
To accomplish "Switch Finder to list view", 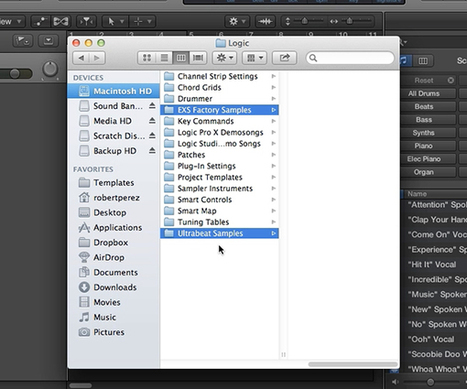I will click(164, 58).
